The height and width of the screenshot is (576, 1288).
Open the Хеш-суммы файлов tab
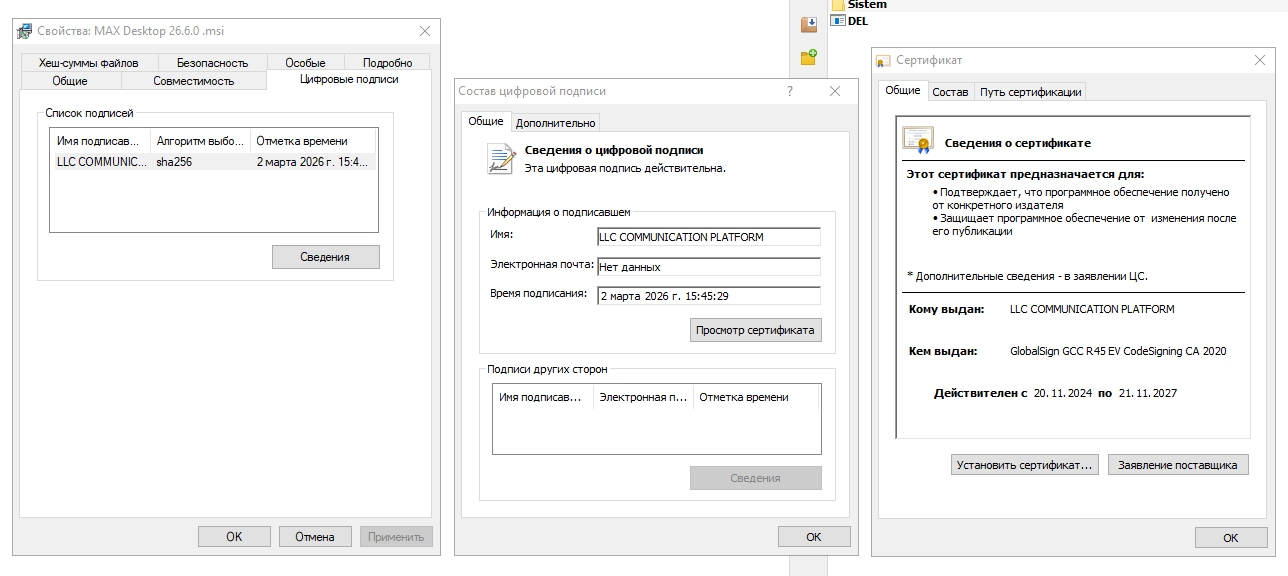[90, 62]
